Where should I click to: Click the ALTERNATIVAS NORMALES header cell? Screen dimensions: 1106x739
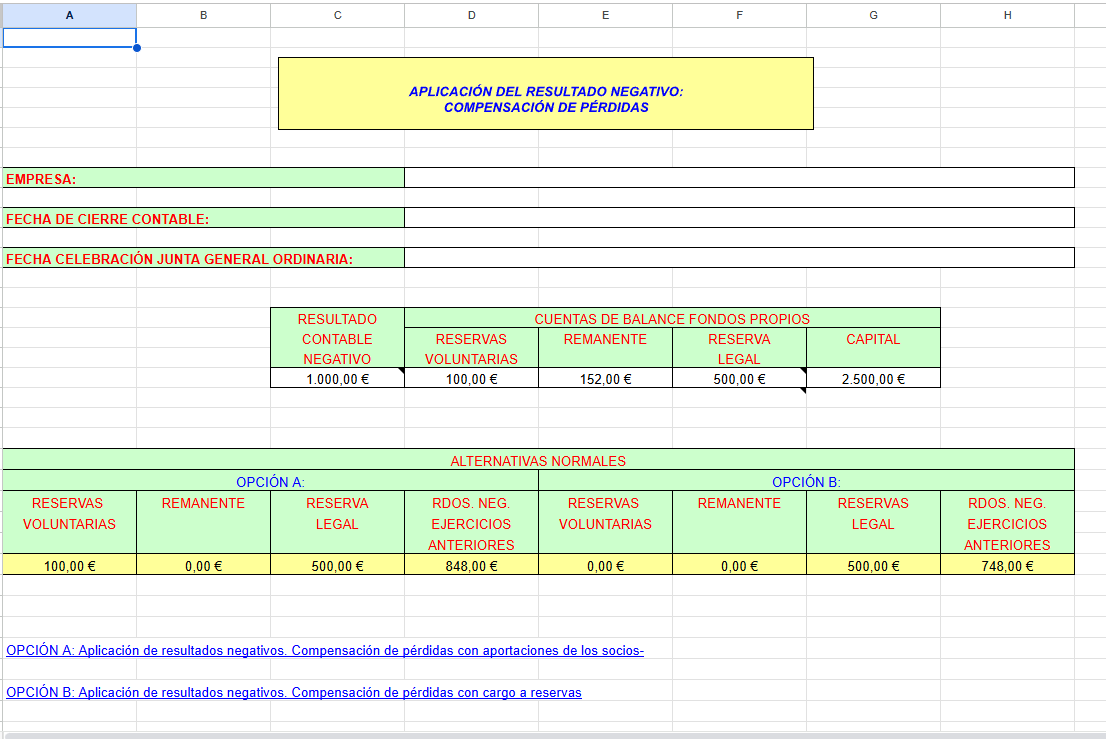(538, 461)
